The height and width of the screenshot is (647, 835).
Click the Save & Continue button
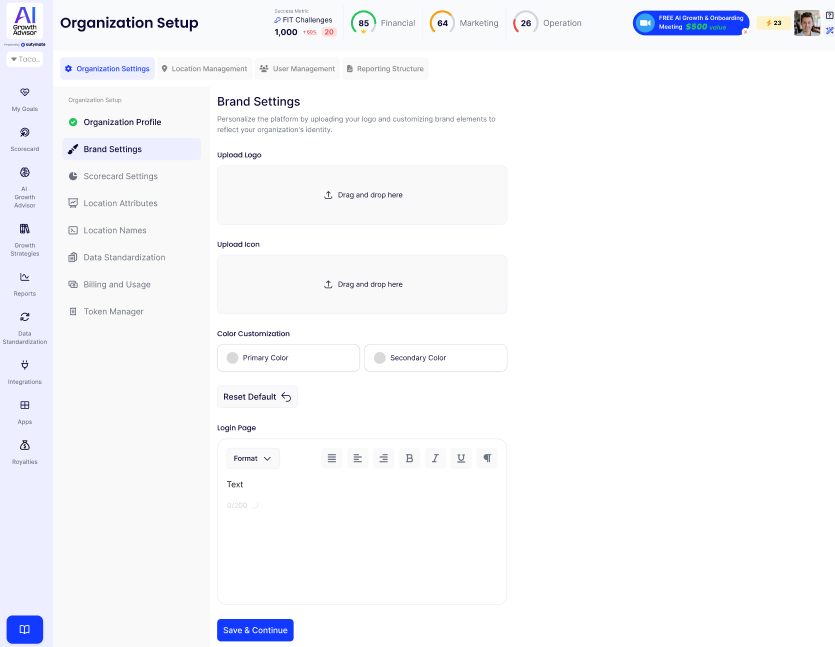point(255,630)
